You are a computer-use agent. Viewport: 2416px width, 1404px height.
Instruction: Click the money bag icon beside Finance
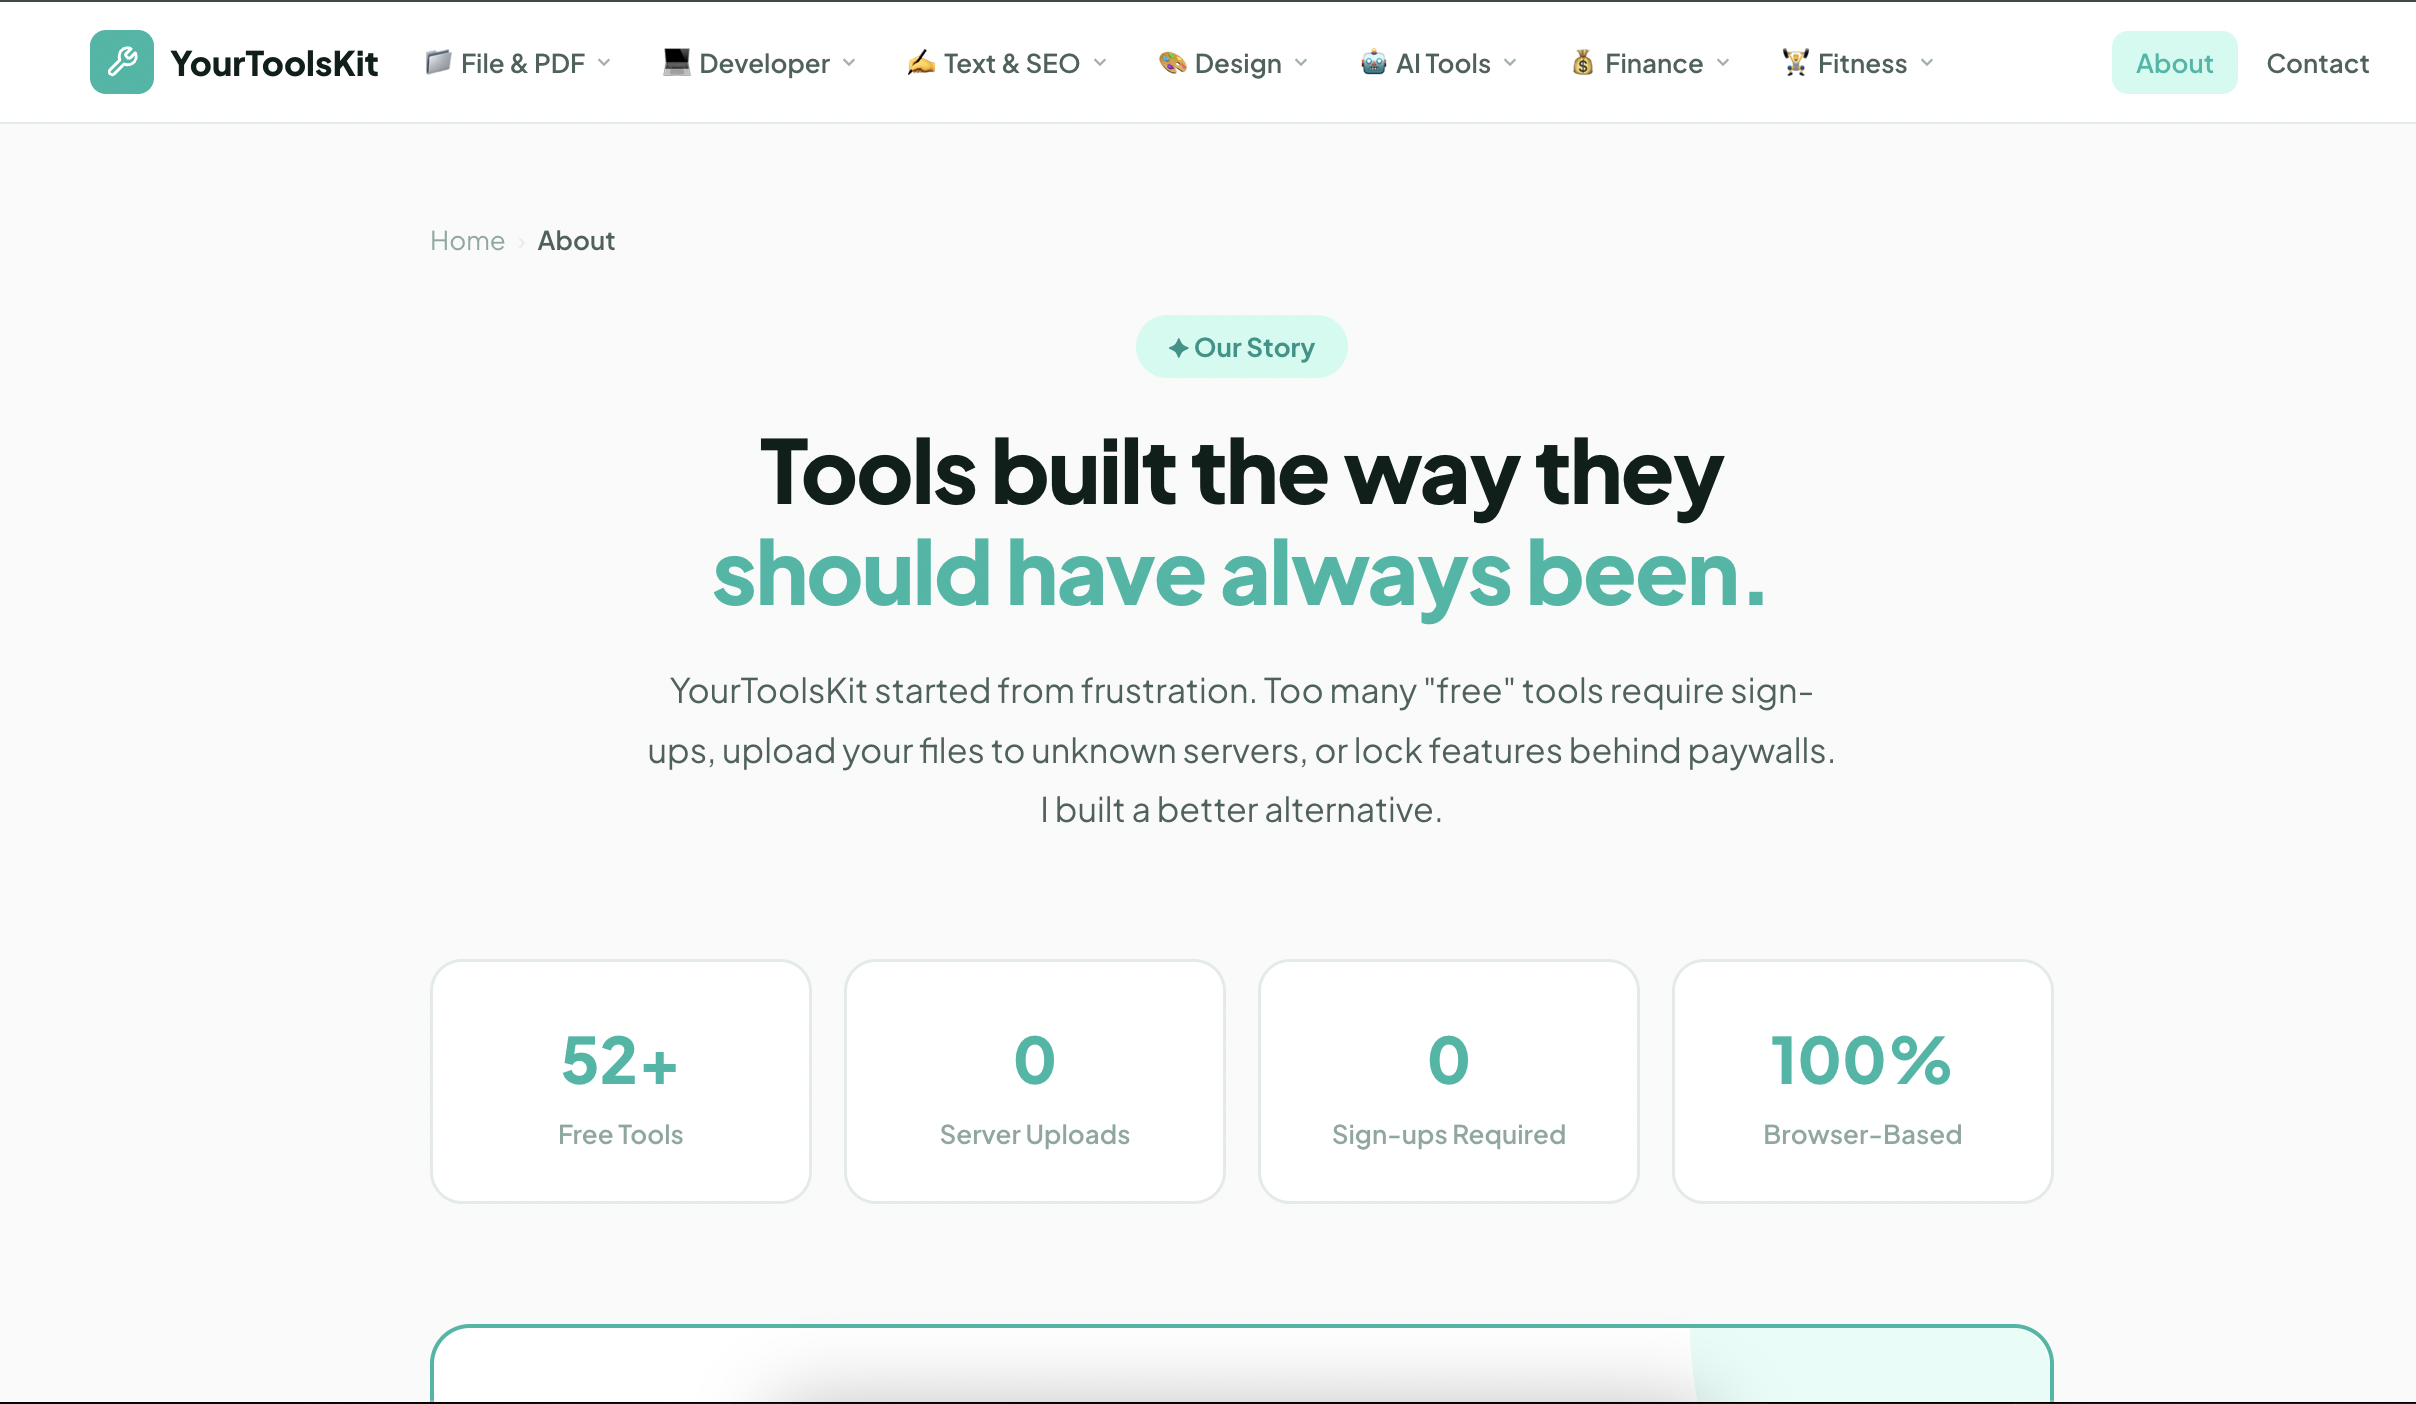pyautogui.click(x=1583, y=62)
